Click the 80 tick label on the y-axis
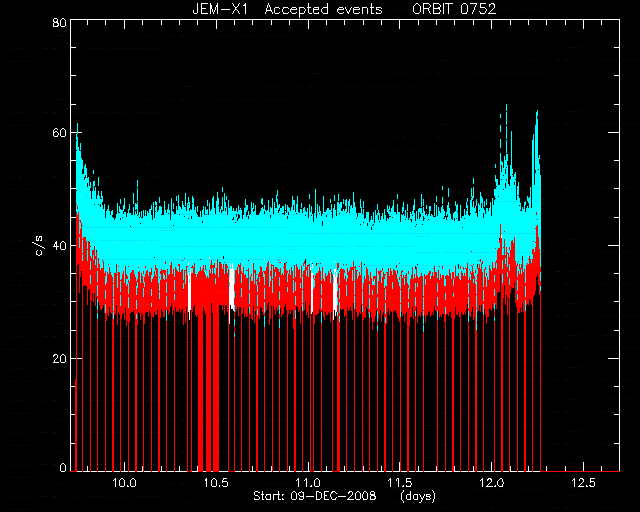The image size is (640, 512). 60,22
